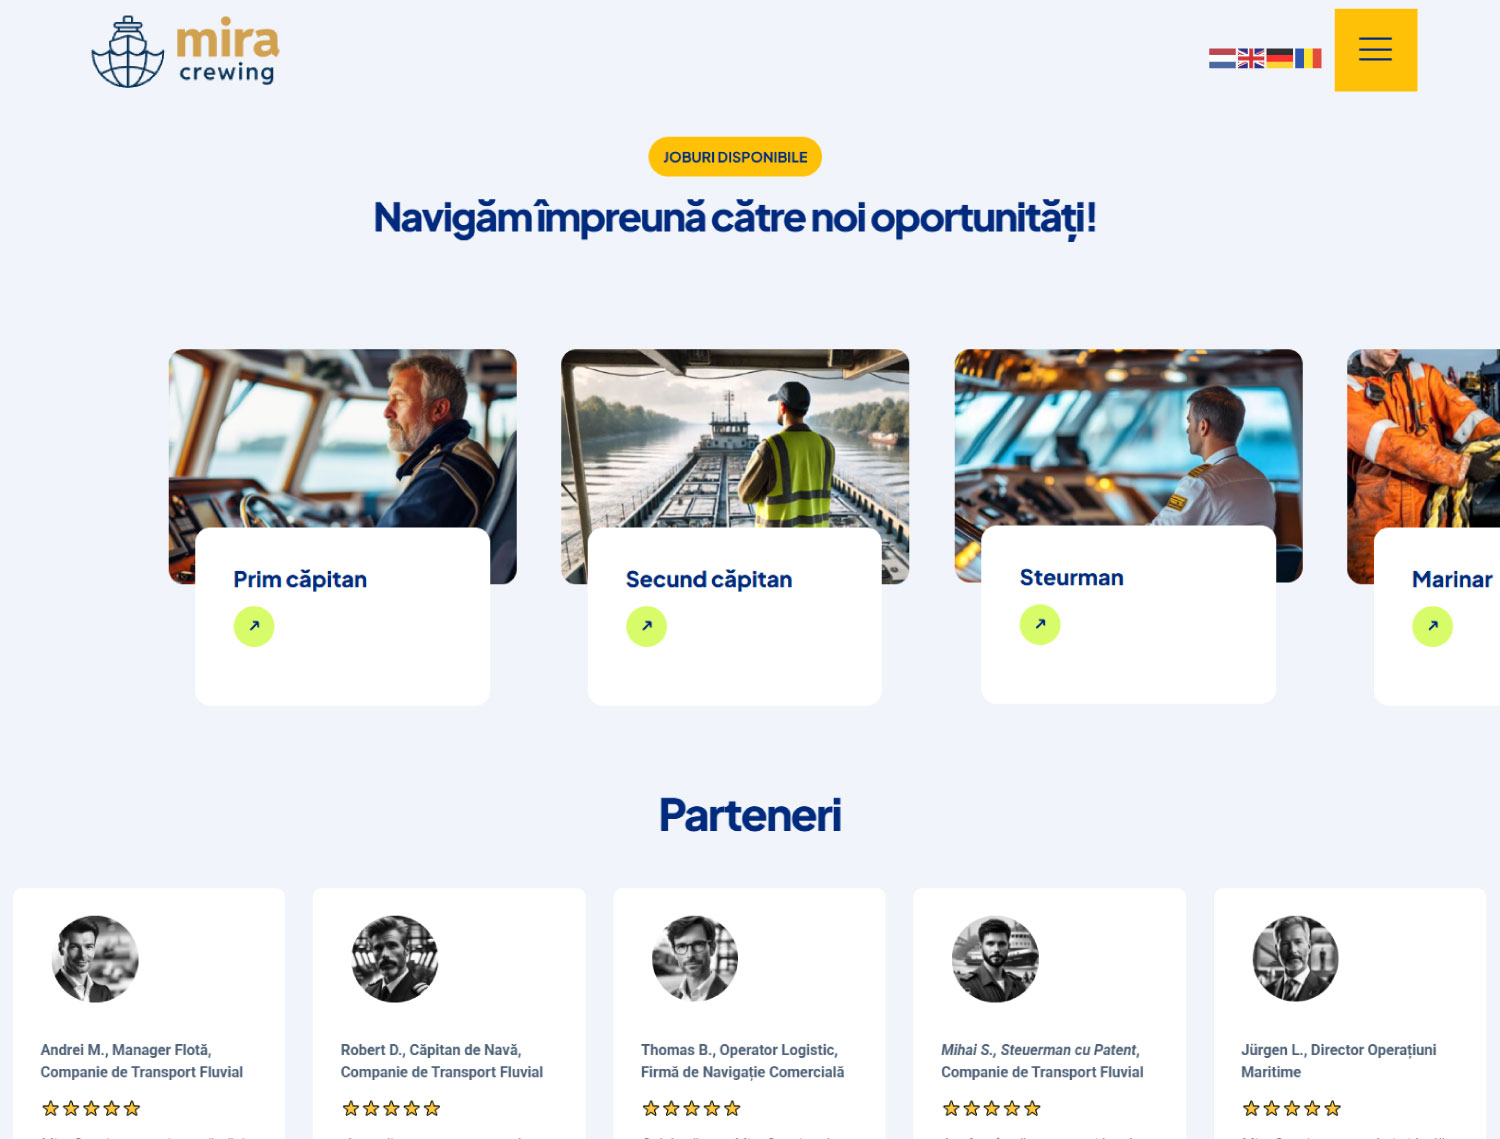Viewport: 1500px width, 1139px height.
Task: Select the Romanian flag language
Action: click(x=1308, y=59)
